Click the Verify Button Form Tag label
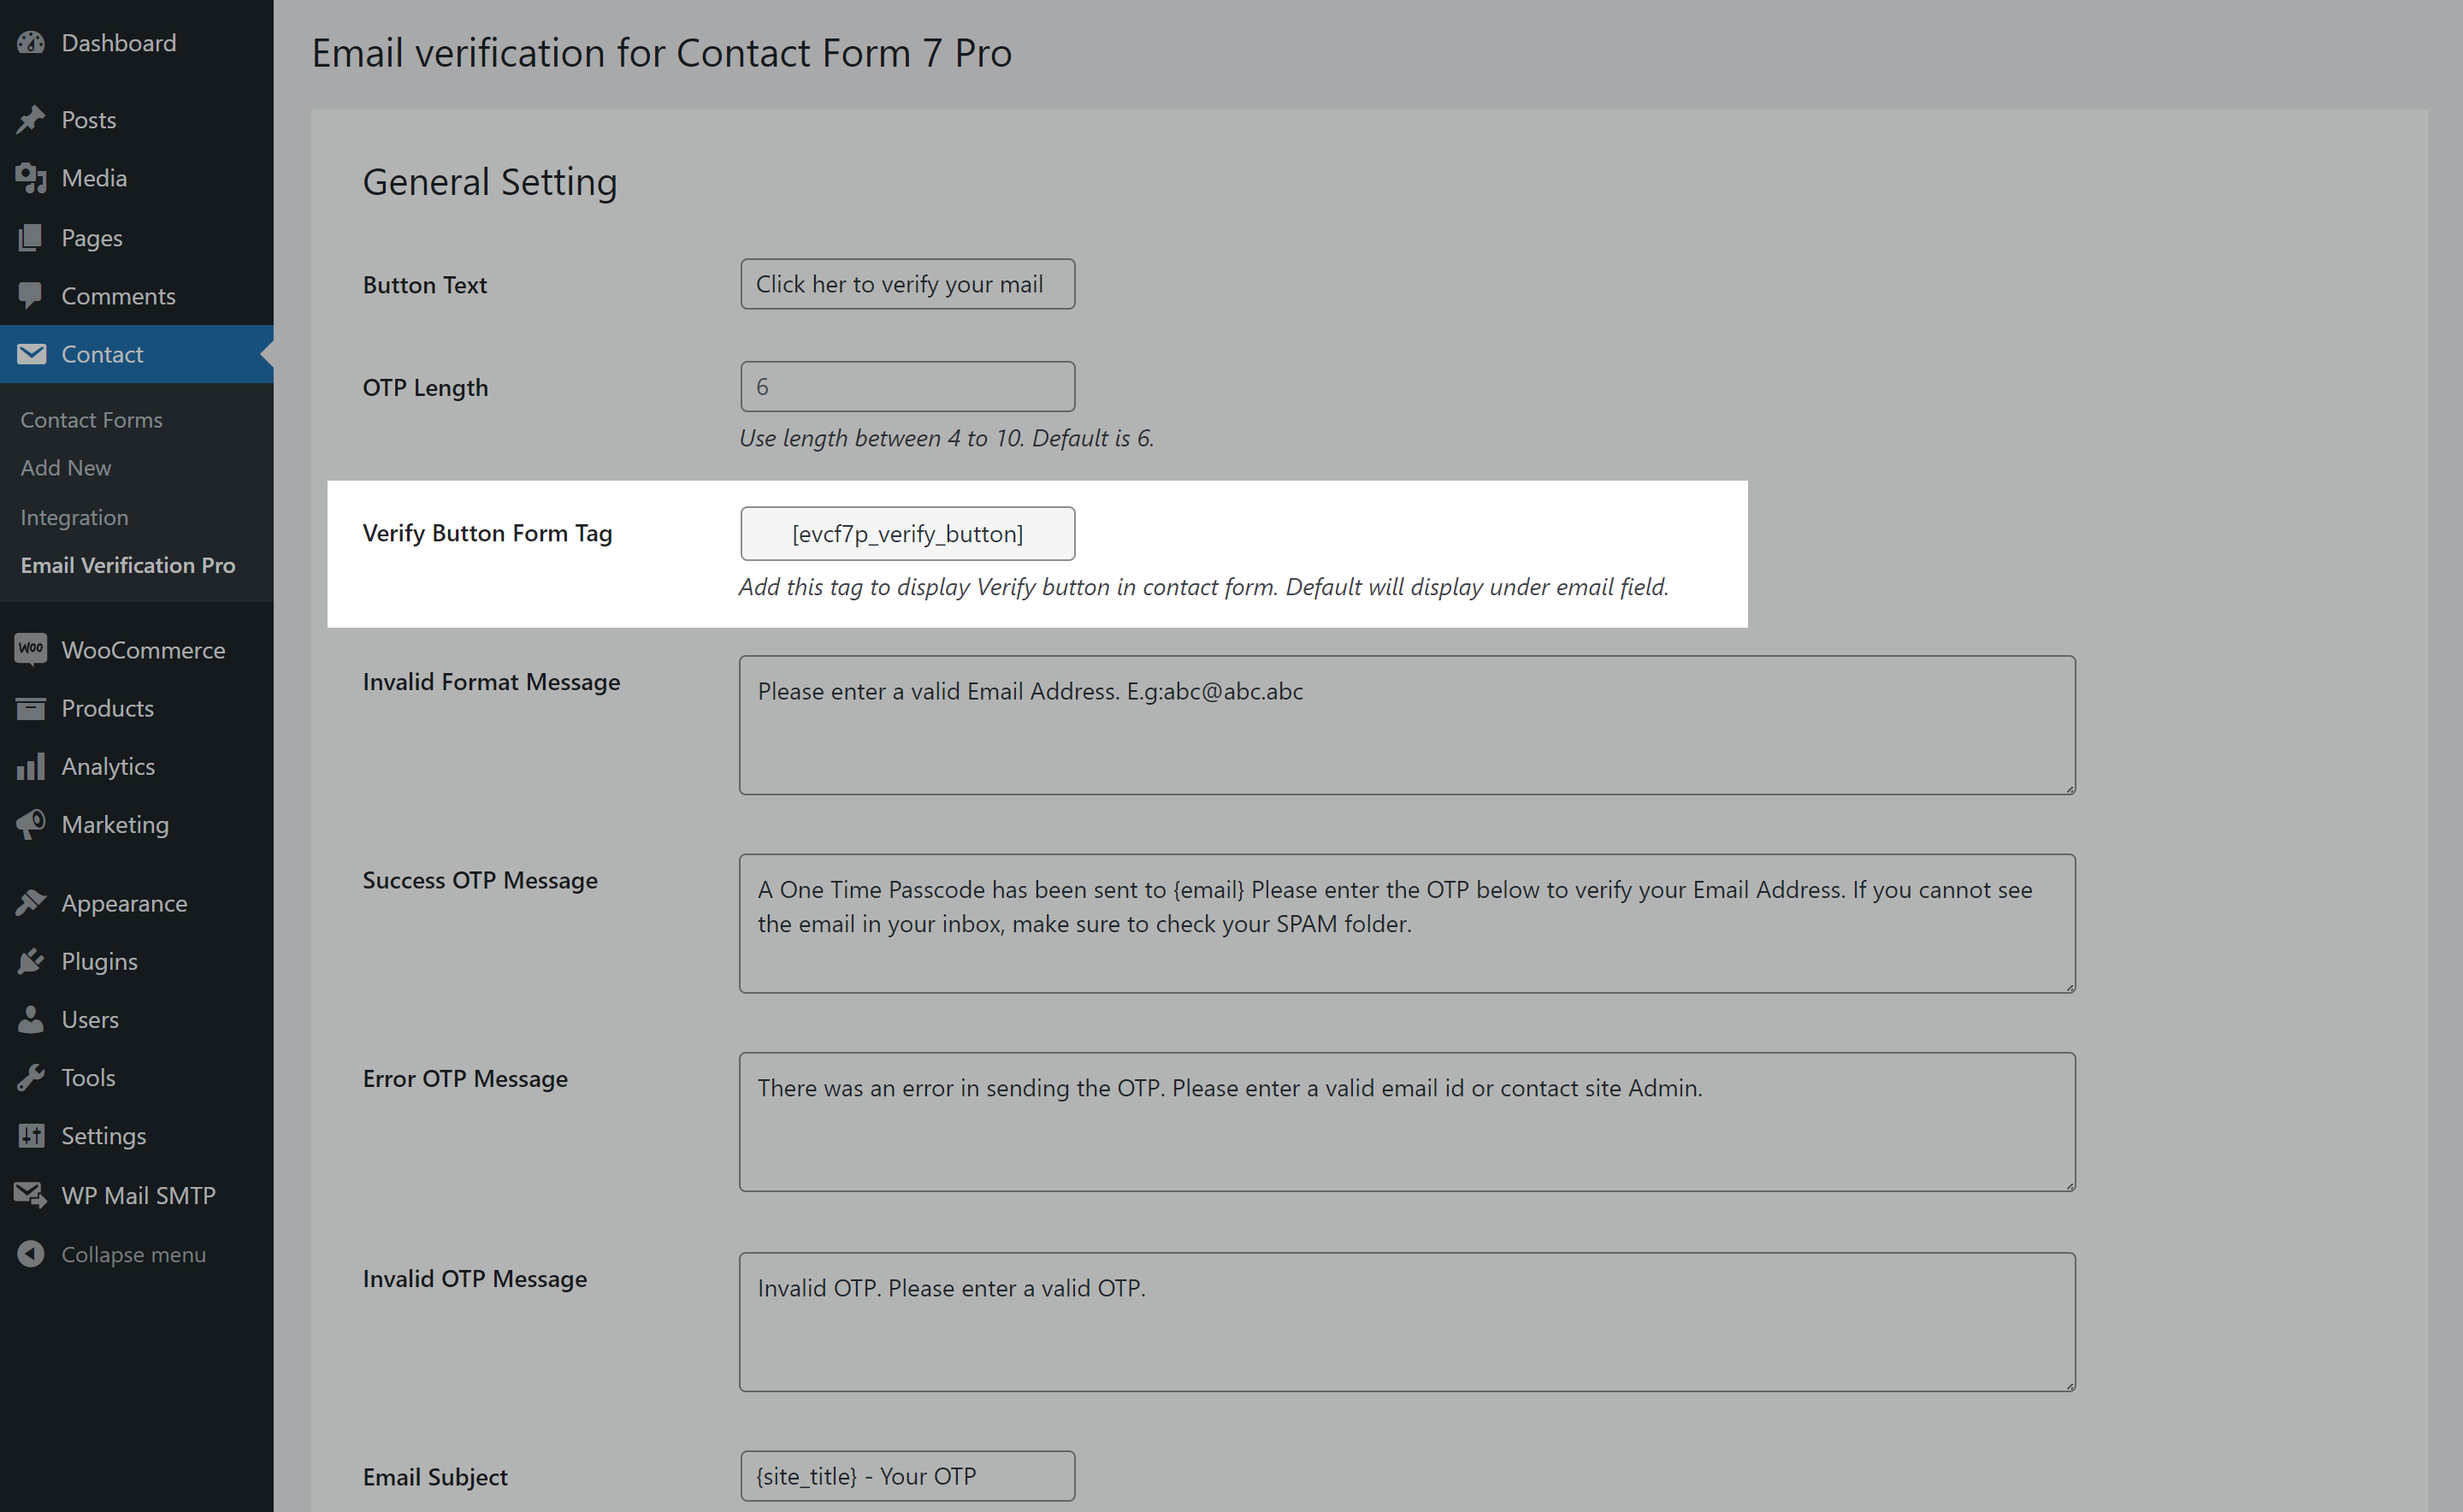Viewport: 2463px width, 1512px height. [x=487, y=533]
